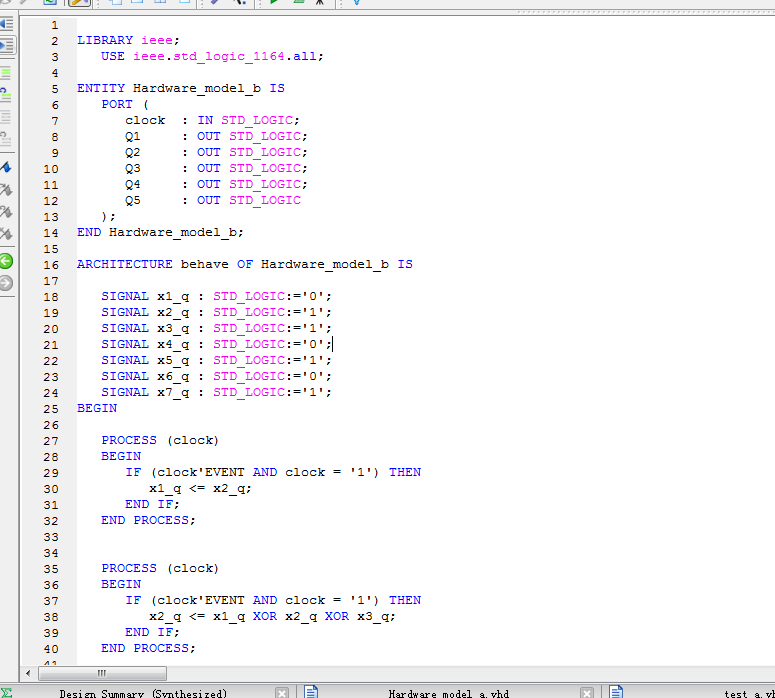Screen dimensions: 775x698
Task: Open the Hardware_model_a.vhd tab
Action: click(x=448, y=693)
